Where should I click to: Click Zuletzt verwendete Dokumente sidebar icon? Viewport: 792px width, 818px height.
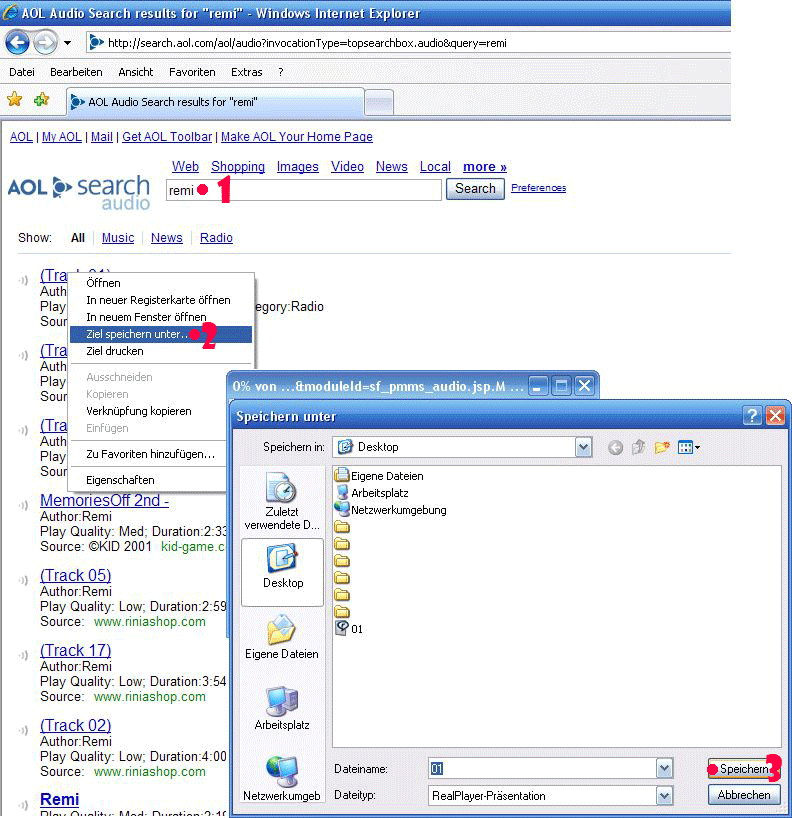tap(282, 500)
